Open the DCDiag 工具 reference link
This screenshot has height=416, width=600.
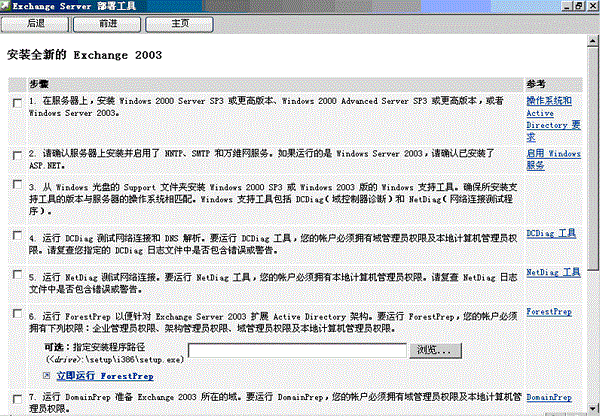pyautogui.click(x=551, y=233)
